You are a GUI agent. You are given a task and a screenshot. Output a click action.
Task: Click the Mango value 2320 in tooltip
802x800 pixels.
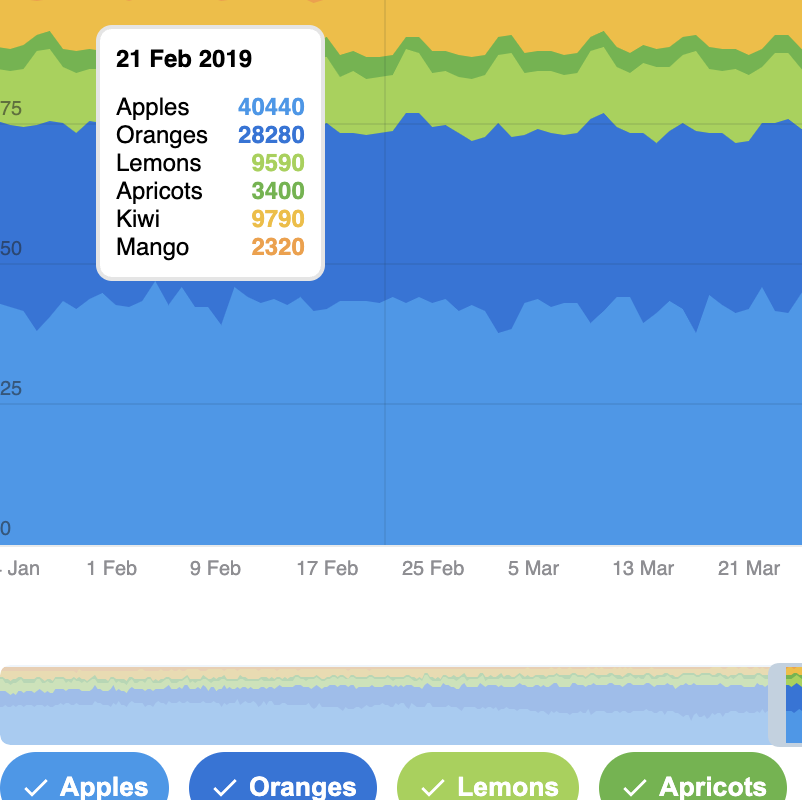pos(278,247)
